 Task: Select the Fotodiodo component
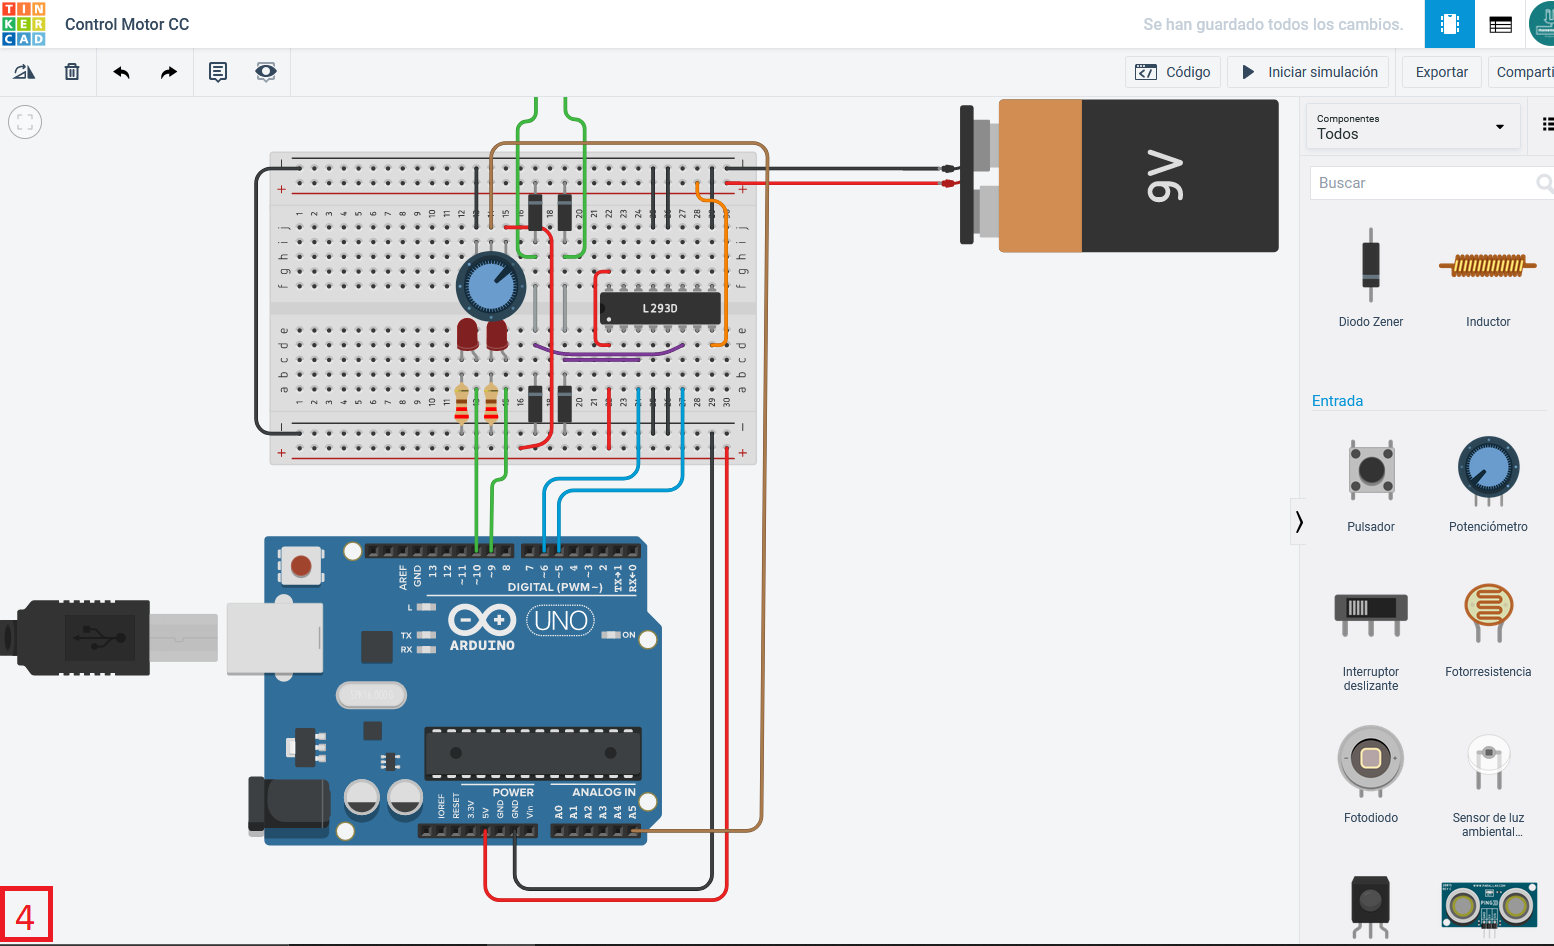pyautogui.click(x=1371, y=774)
